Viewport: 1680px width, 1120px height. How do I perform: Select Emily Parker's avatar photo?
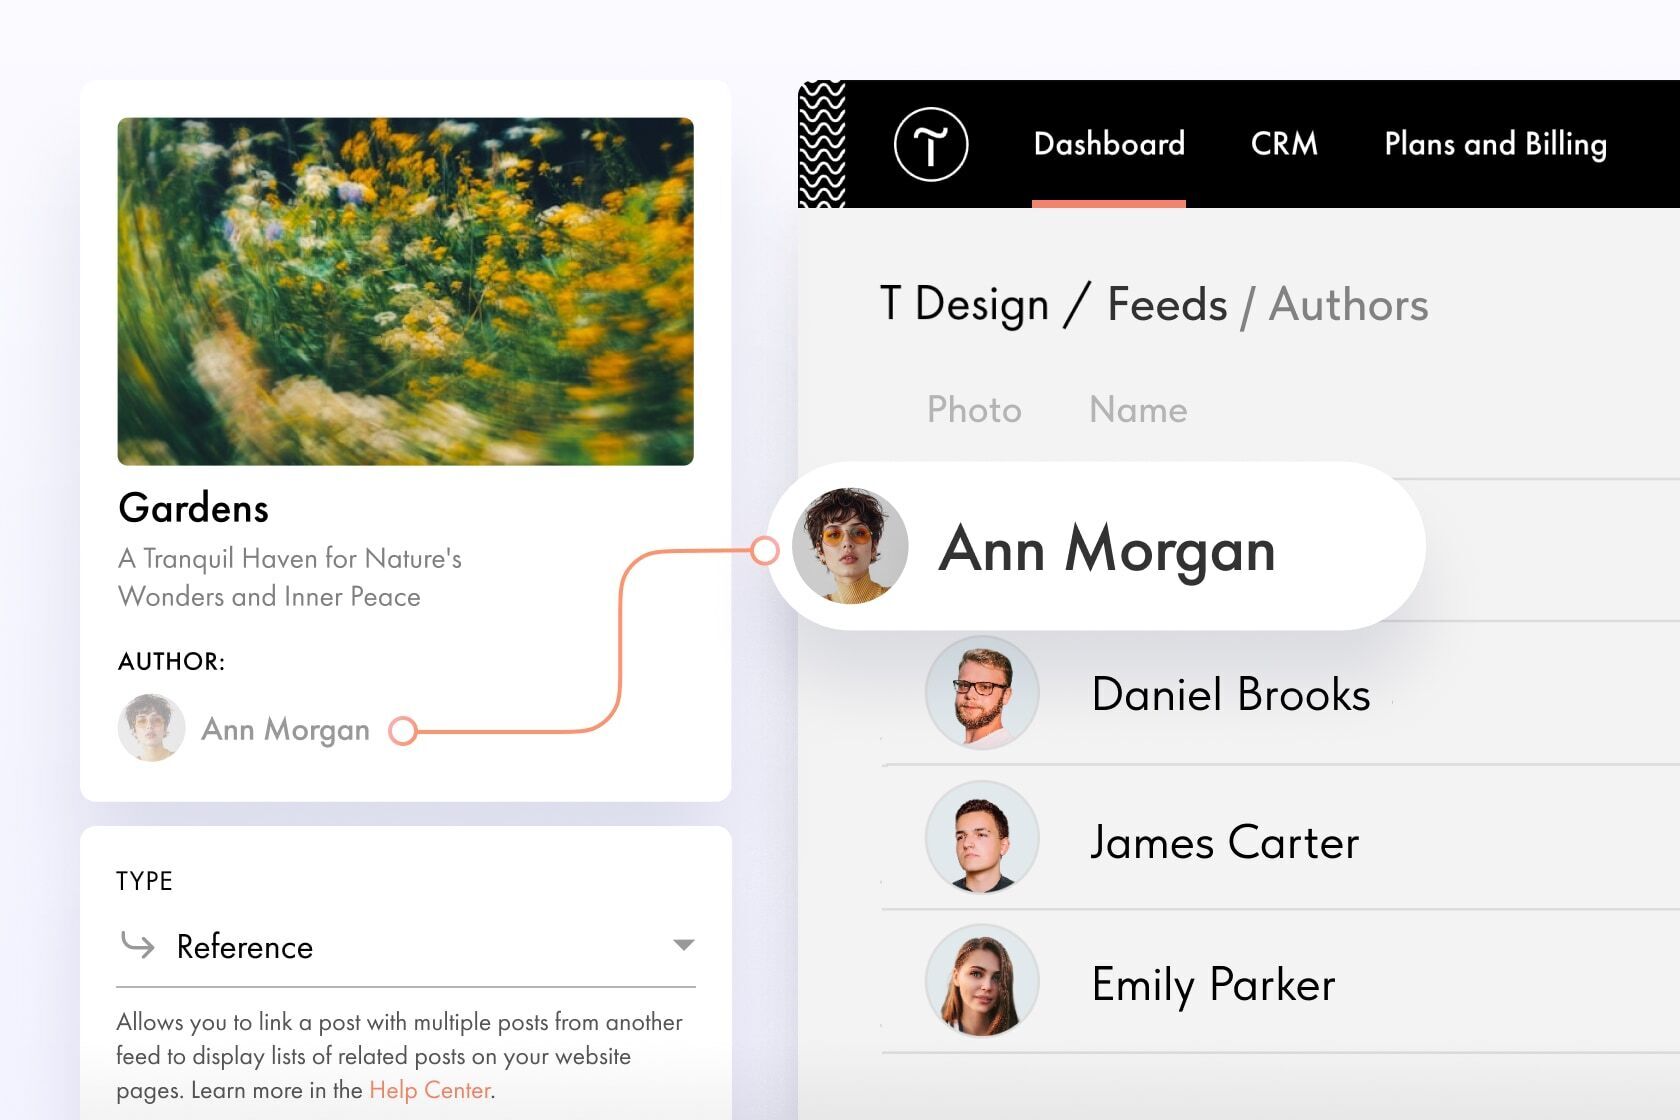[982, 980]
